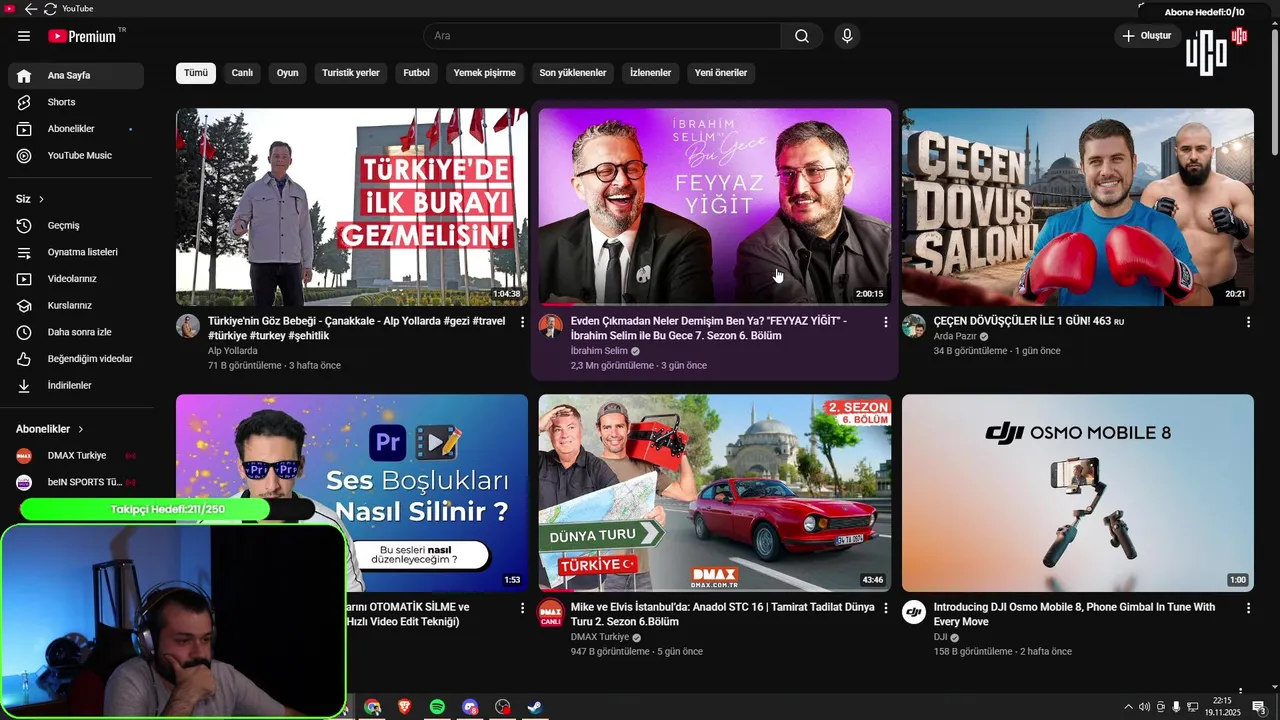1280x720 pixels.
Task: Expand the Abonelikler section header
Action: (x=50, y=429)
